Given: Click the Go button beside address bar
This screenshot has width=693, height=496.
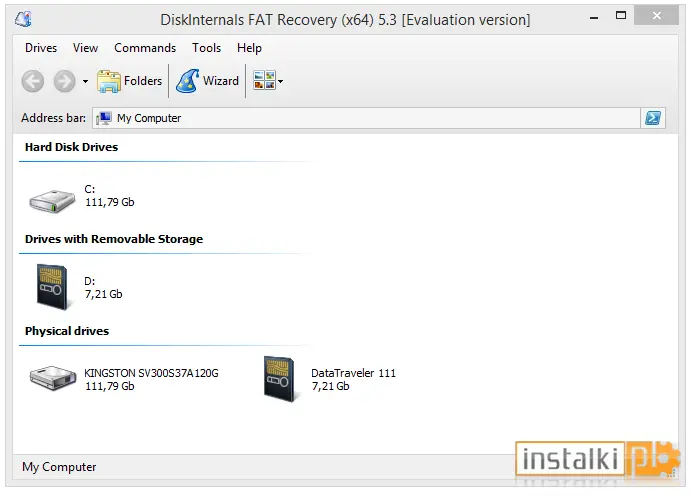Looking at the screenshot, I should tap(653, 118).
